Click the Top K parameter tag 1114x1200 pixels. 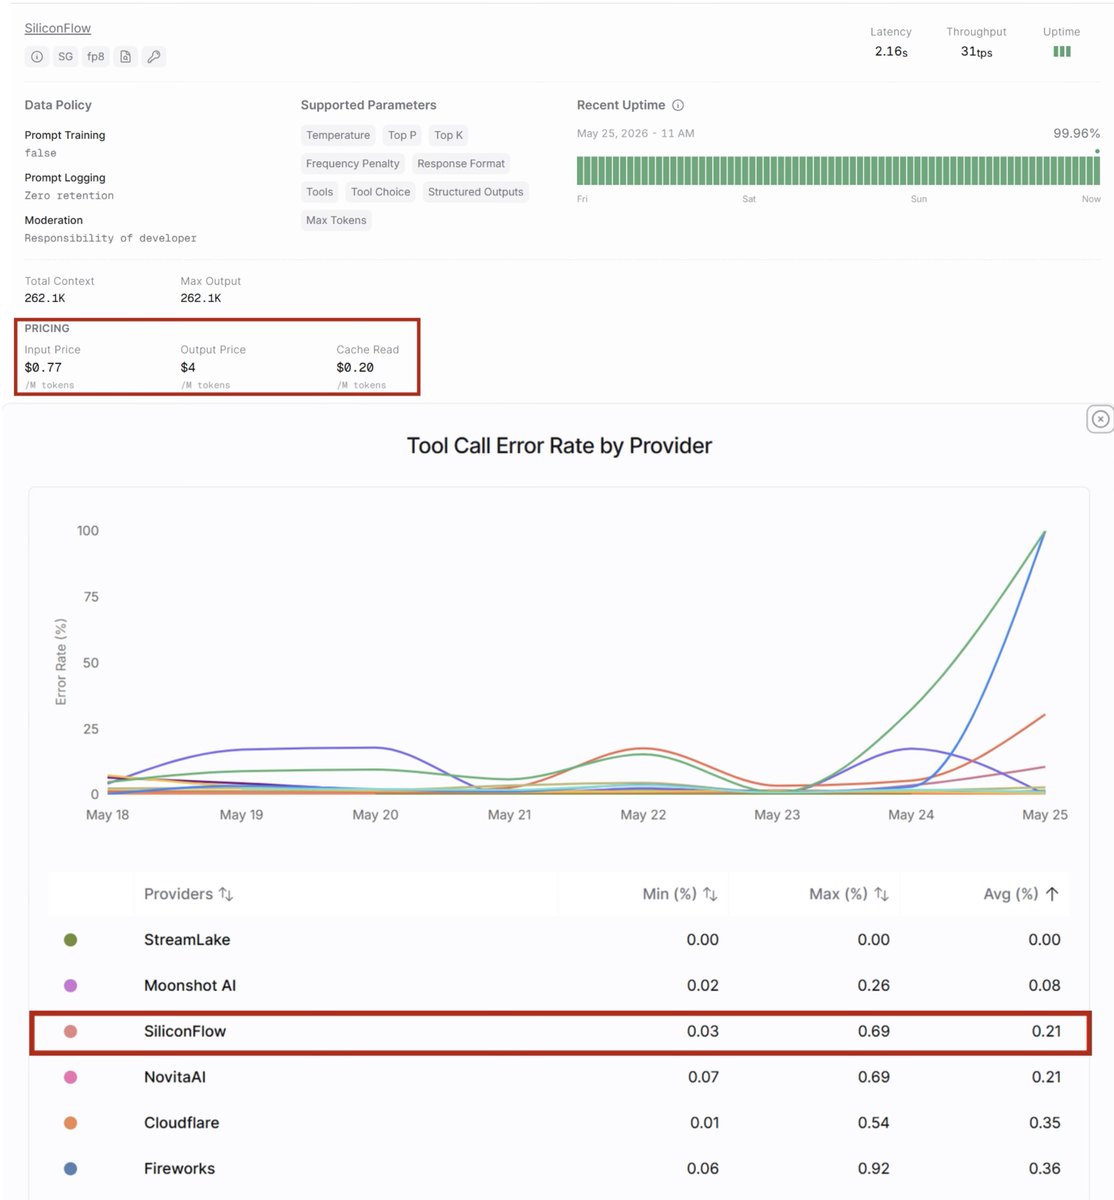point(449,135)
